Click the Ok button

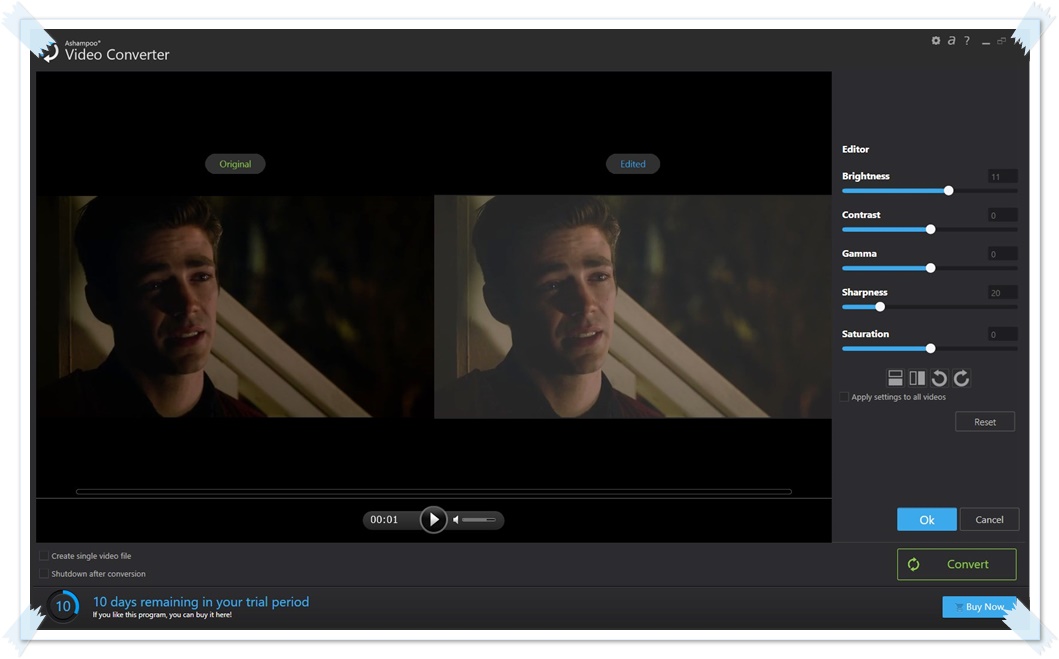click(x=927, y=520)
